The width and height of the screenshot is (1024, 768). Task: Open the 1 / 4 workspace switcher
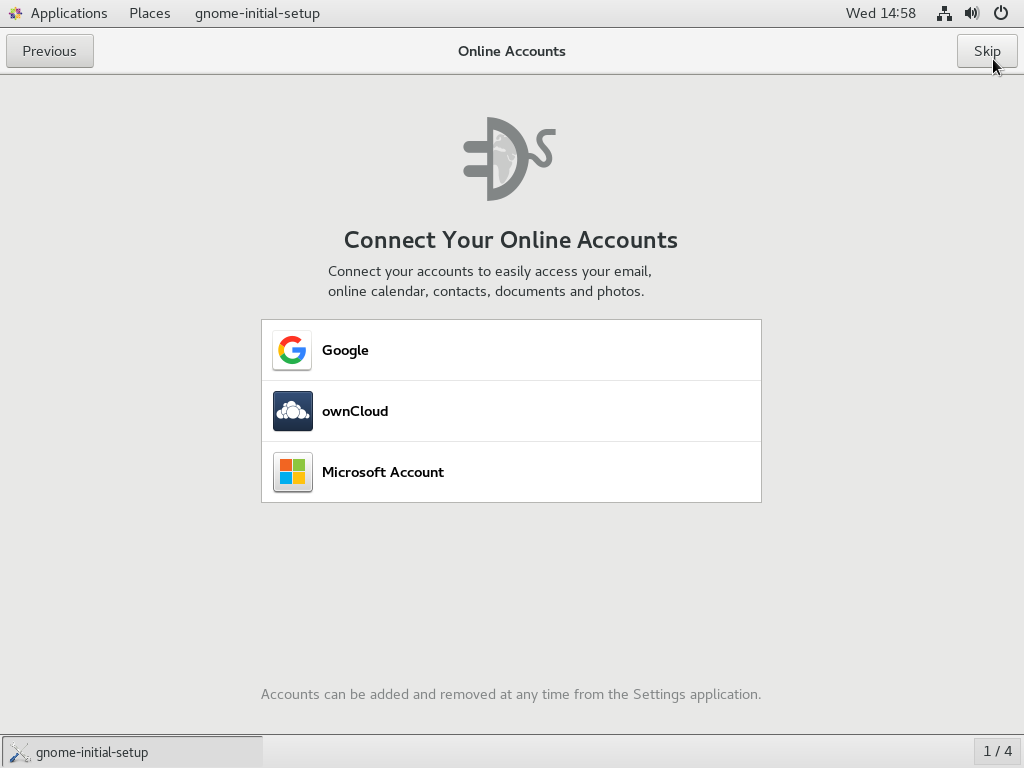997,752
